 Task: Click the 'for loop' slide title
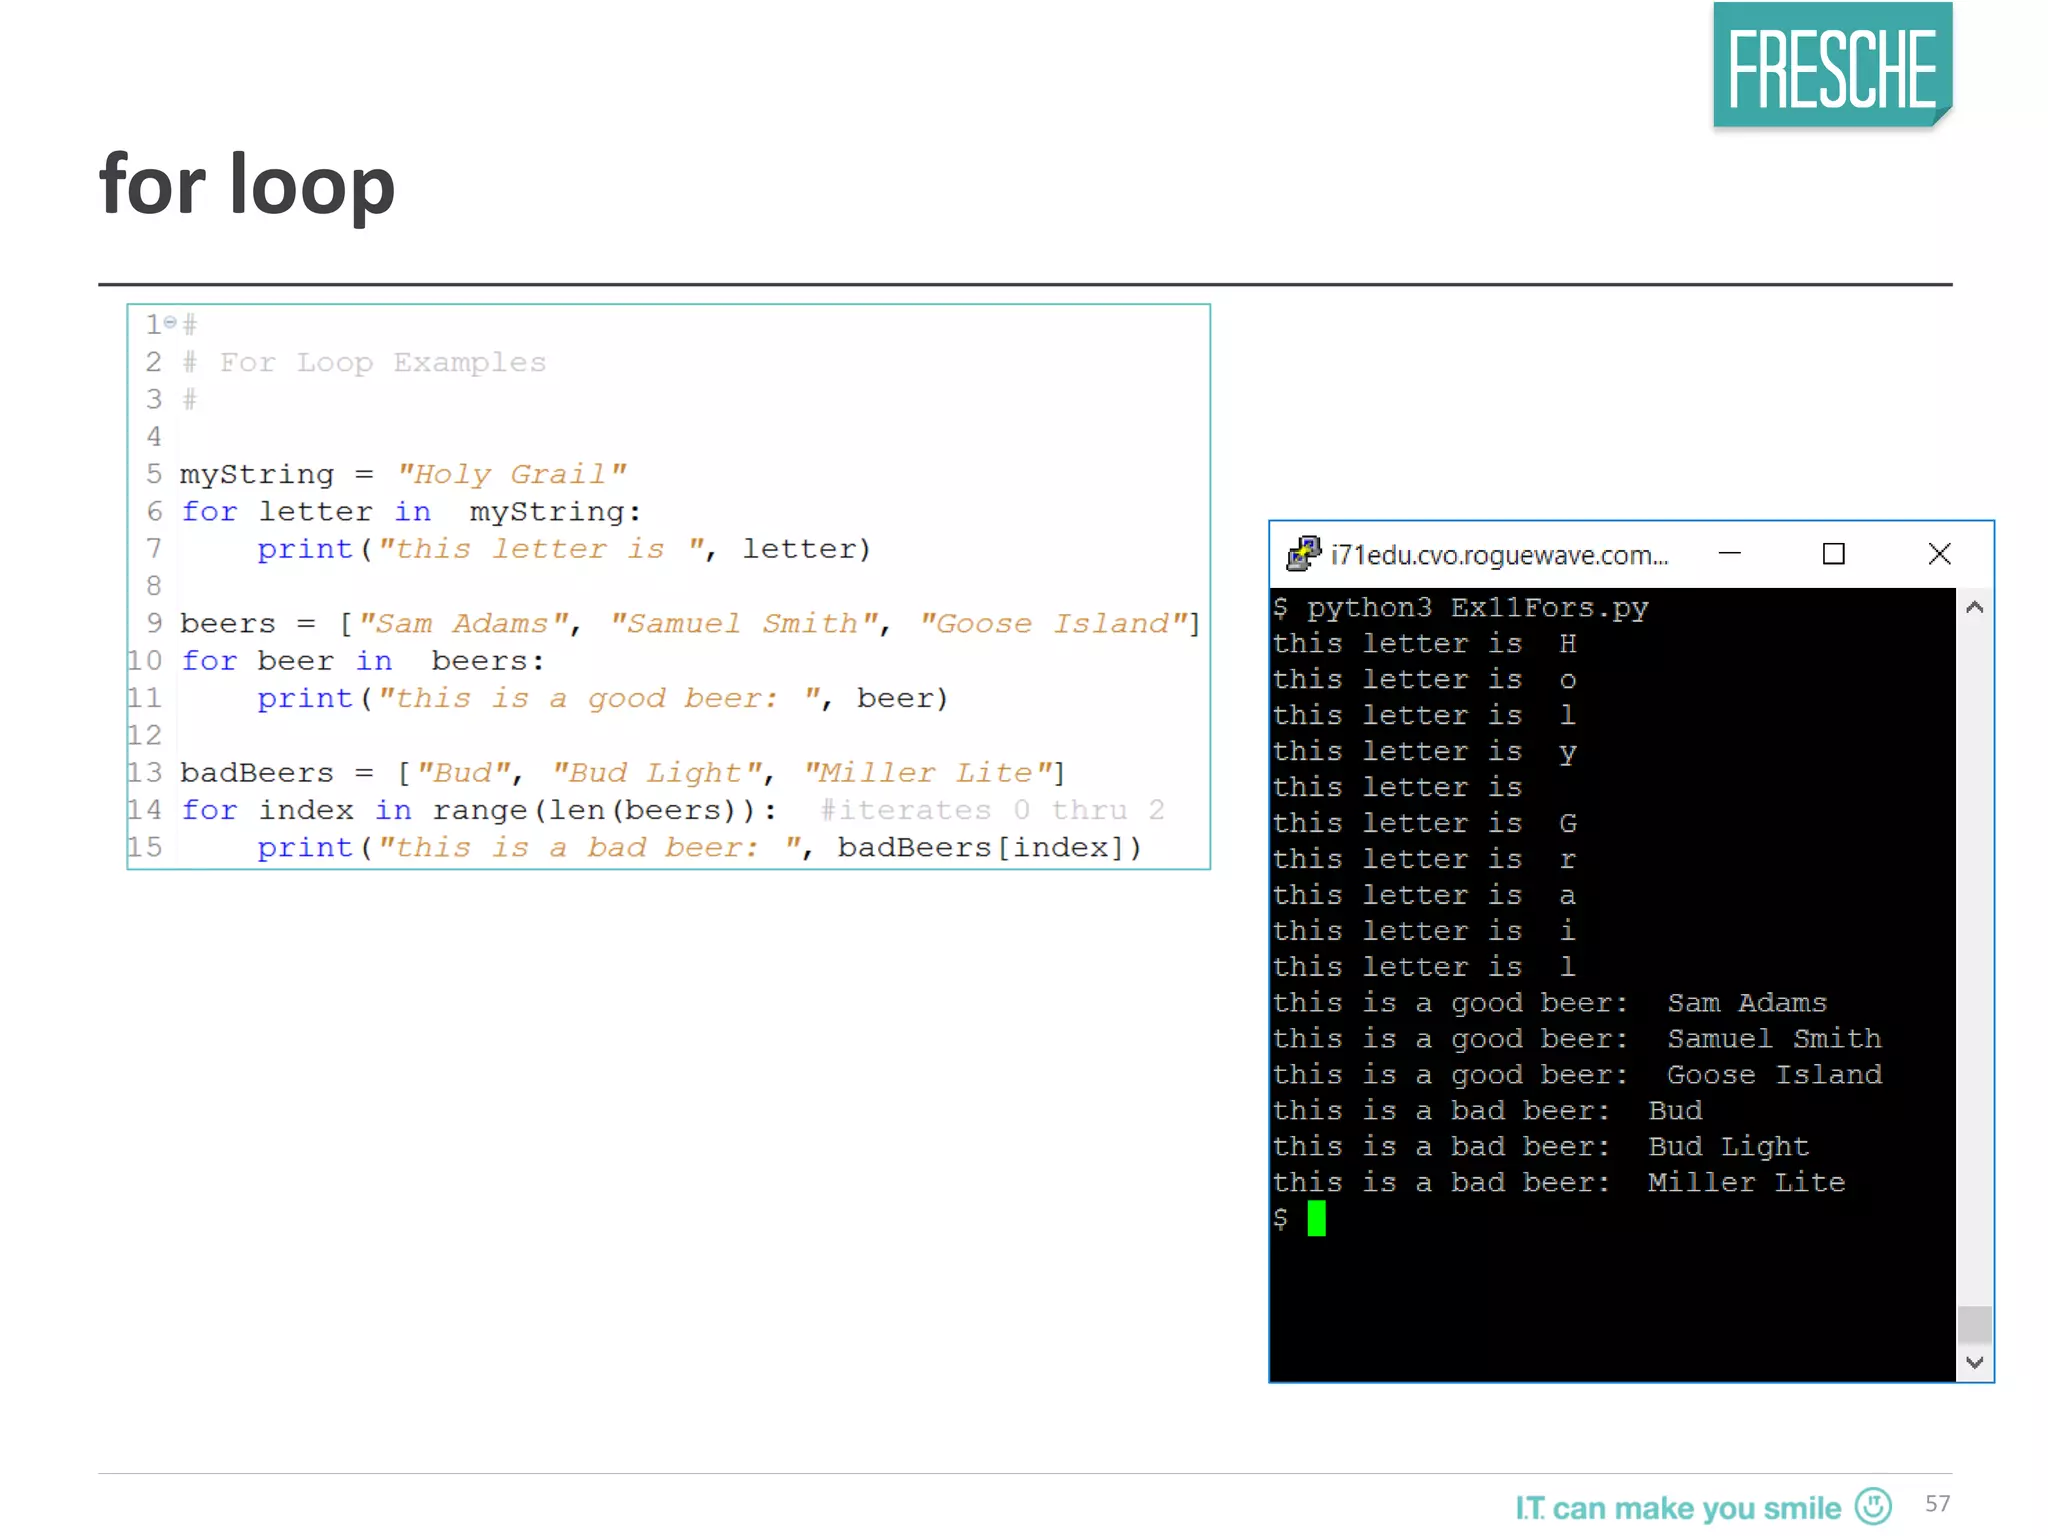(x=247, y=185)
